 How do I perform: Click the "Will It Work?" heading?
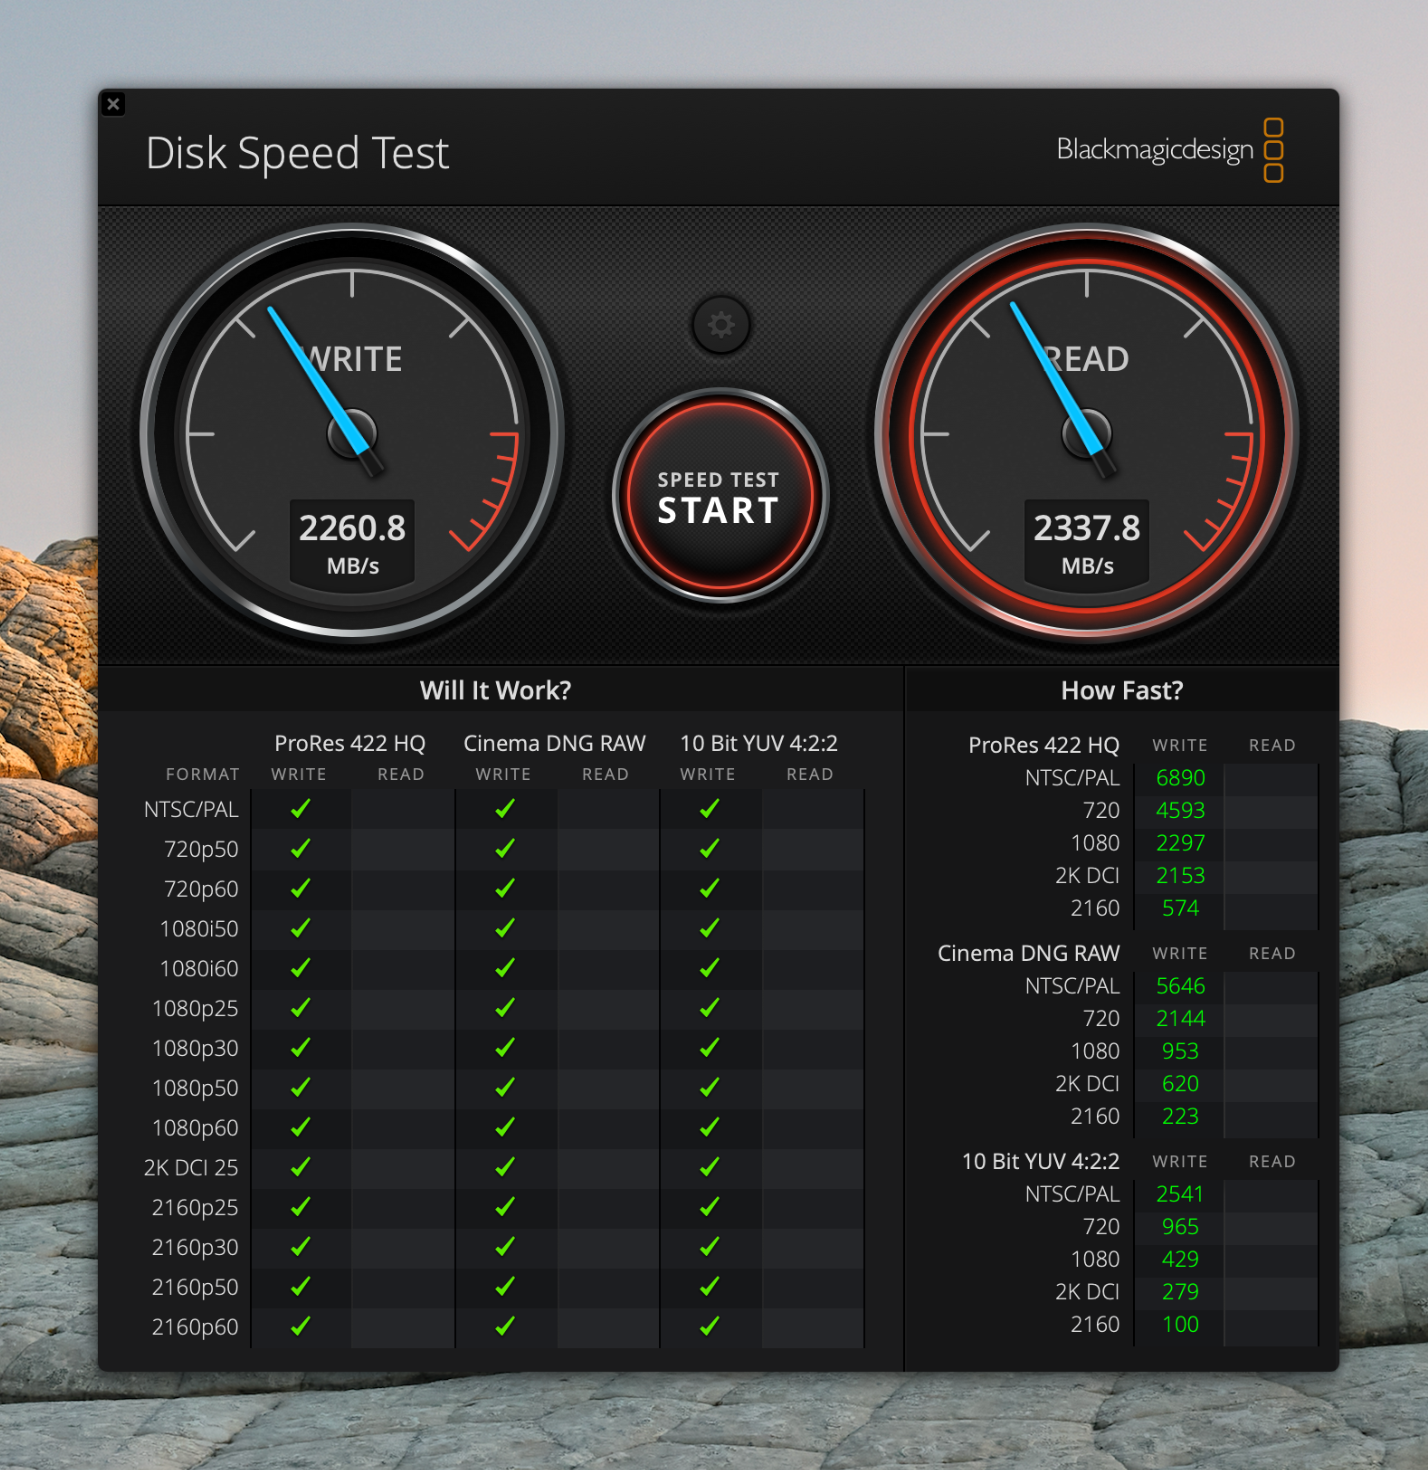point(496,690)
